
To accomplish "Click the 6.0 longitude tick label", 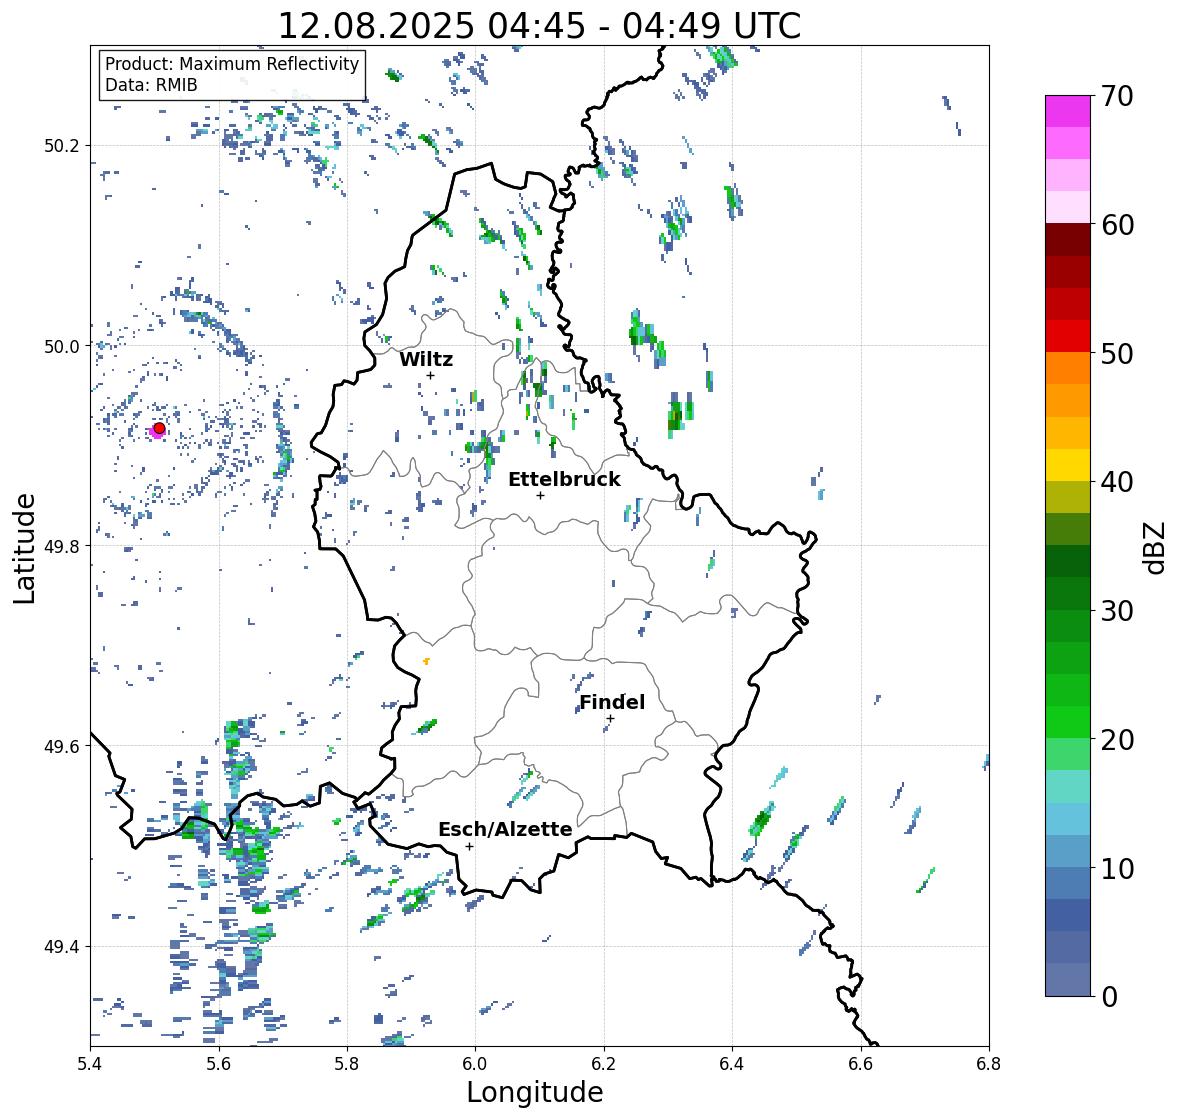I will 475,1064.
